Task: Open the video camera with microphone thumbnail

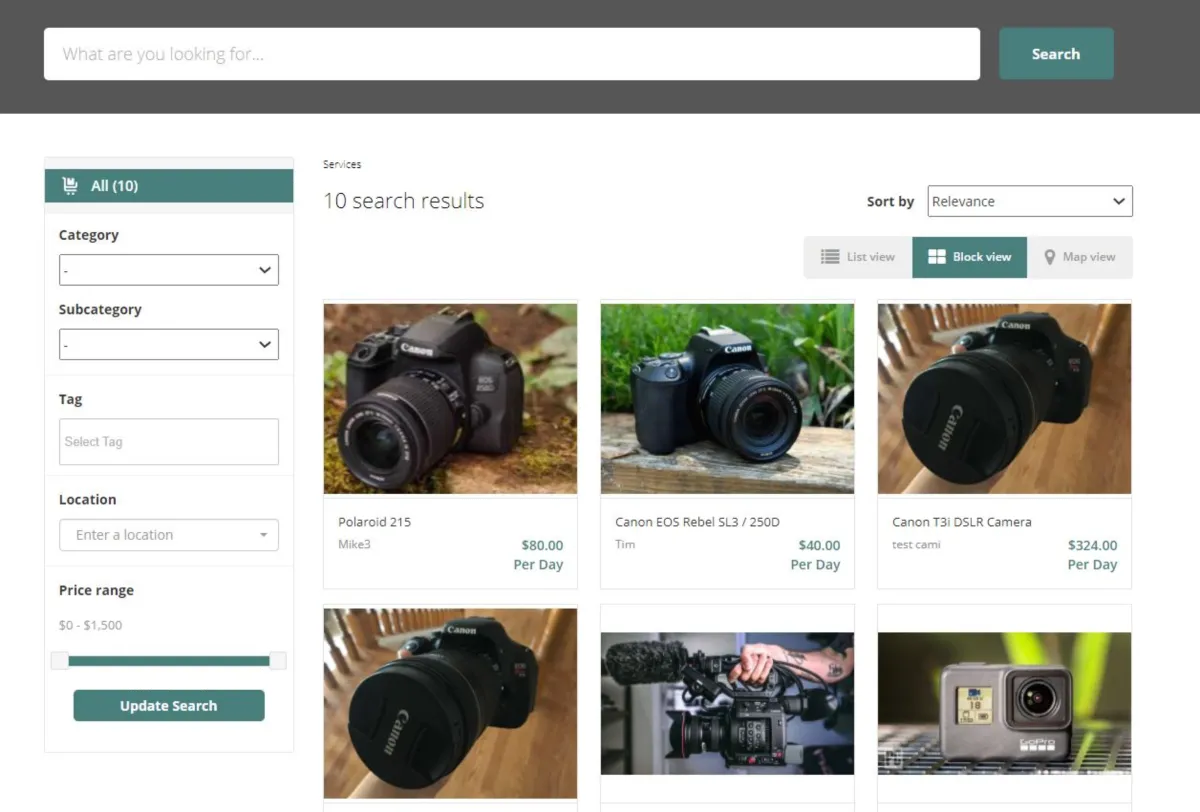Action: (728, 703)
